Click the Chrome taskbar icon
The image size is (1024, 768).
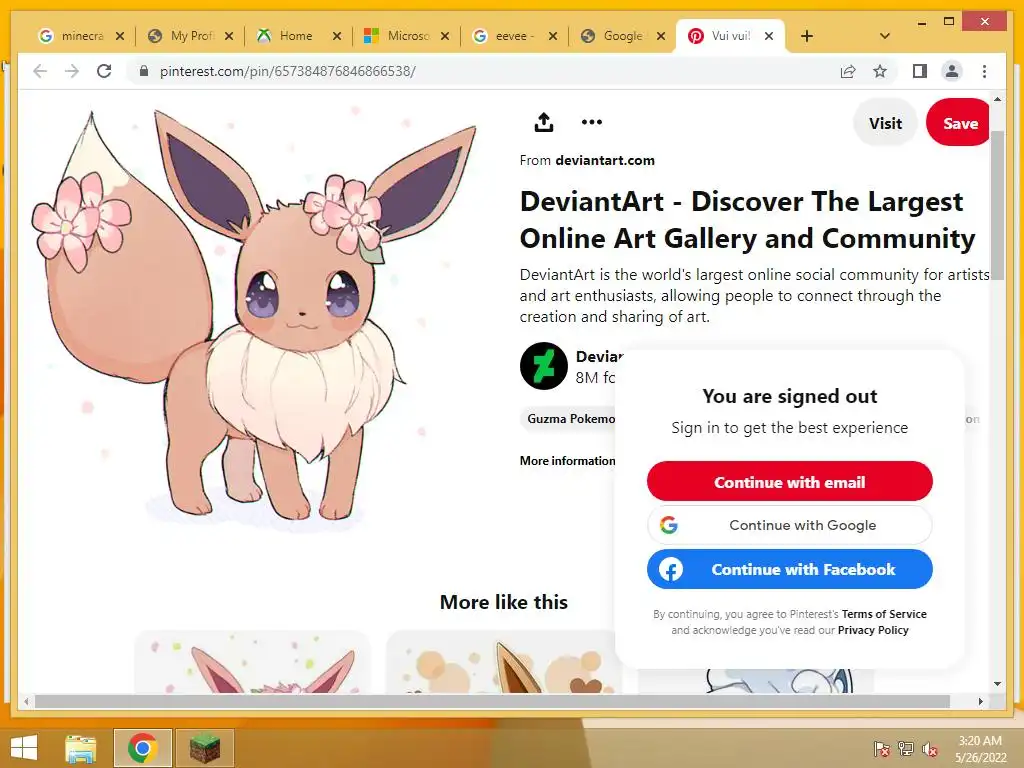(x=142, y=748)
